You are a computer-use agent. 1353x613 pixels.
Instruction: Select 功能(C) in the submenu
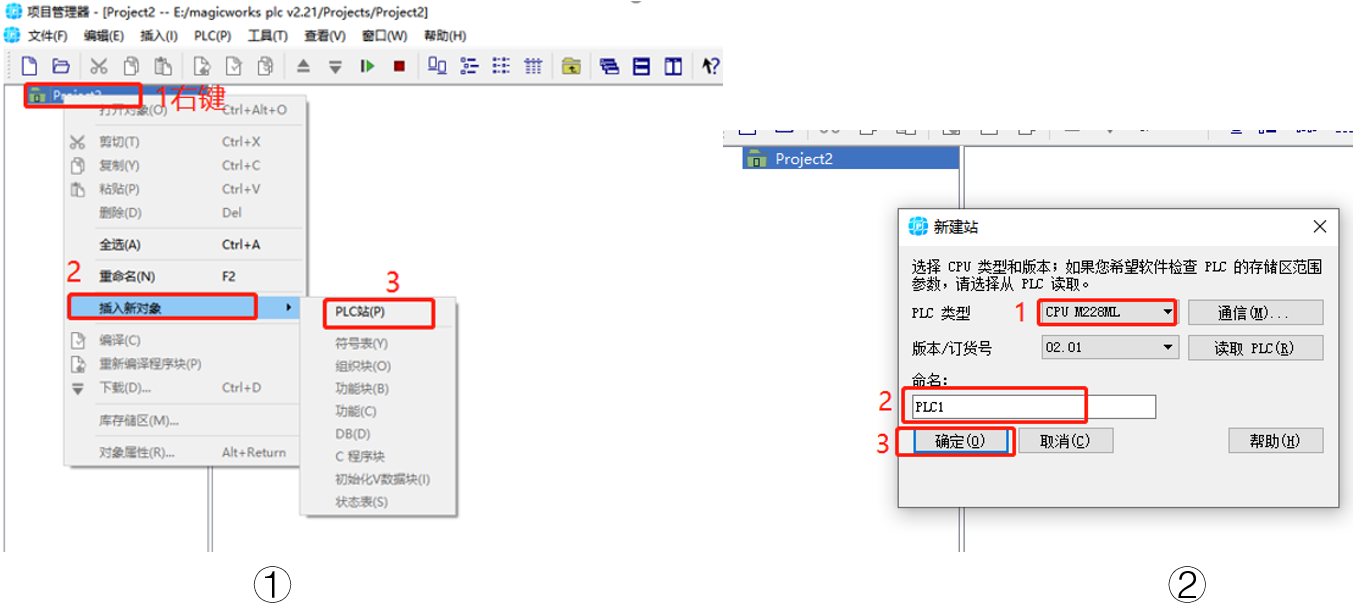pos(378,411)
